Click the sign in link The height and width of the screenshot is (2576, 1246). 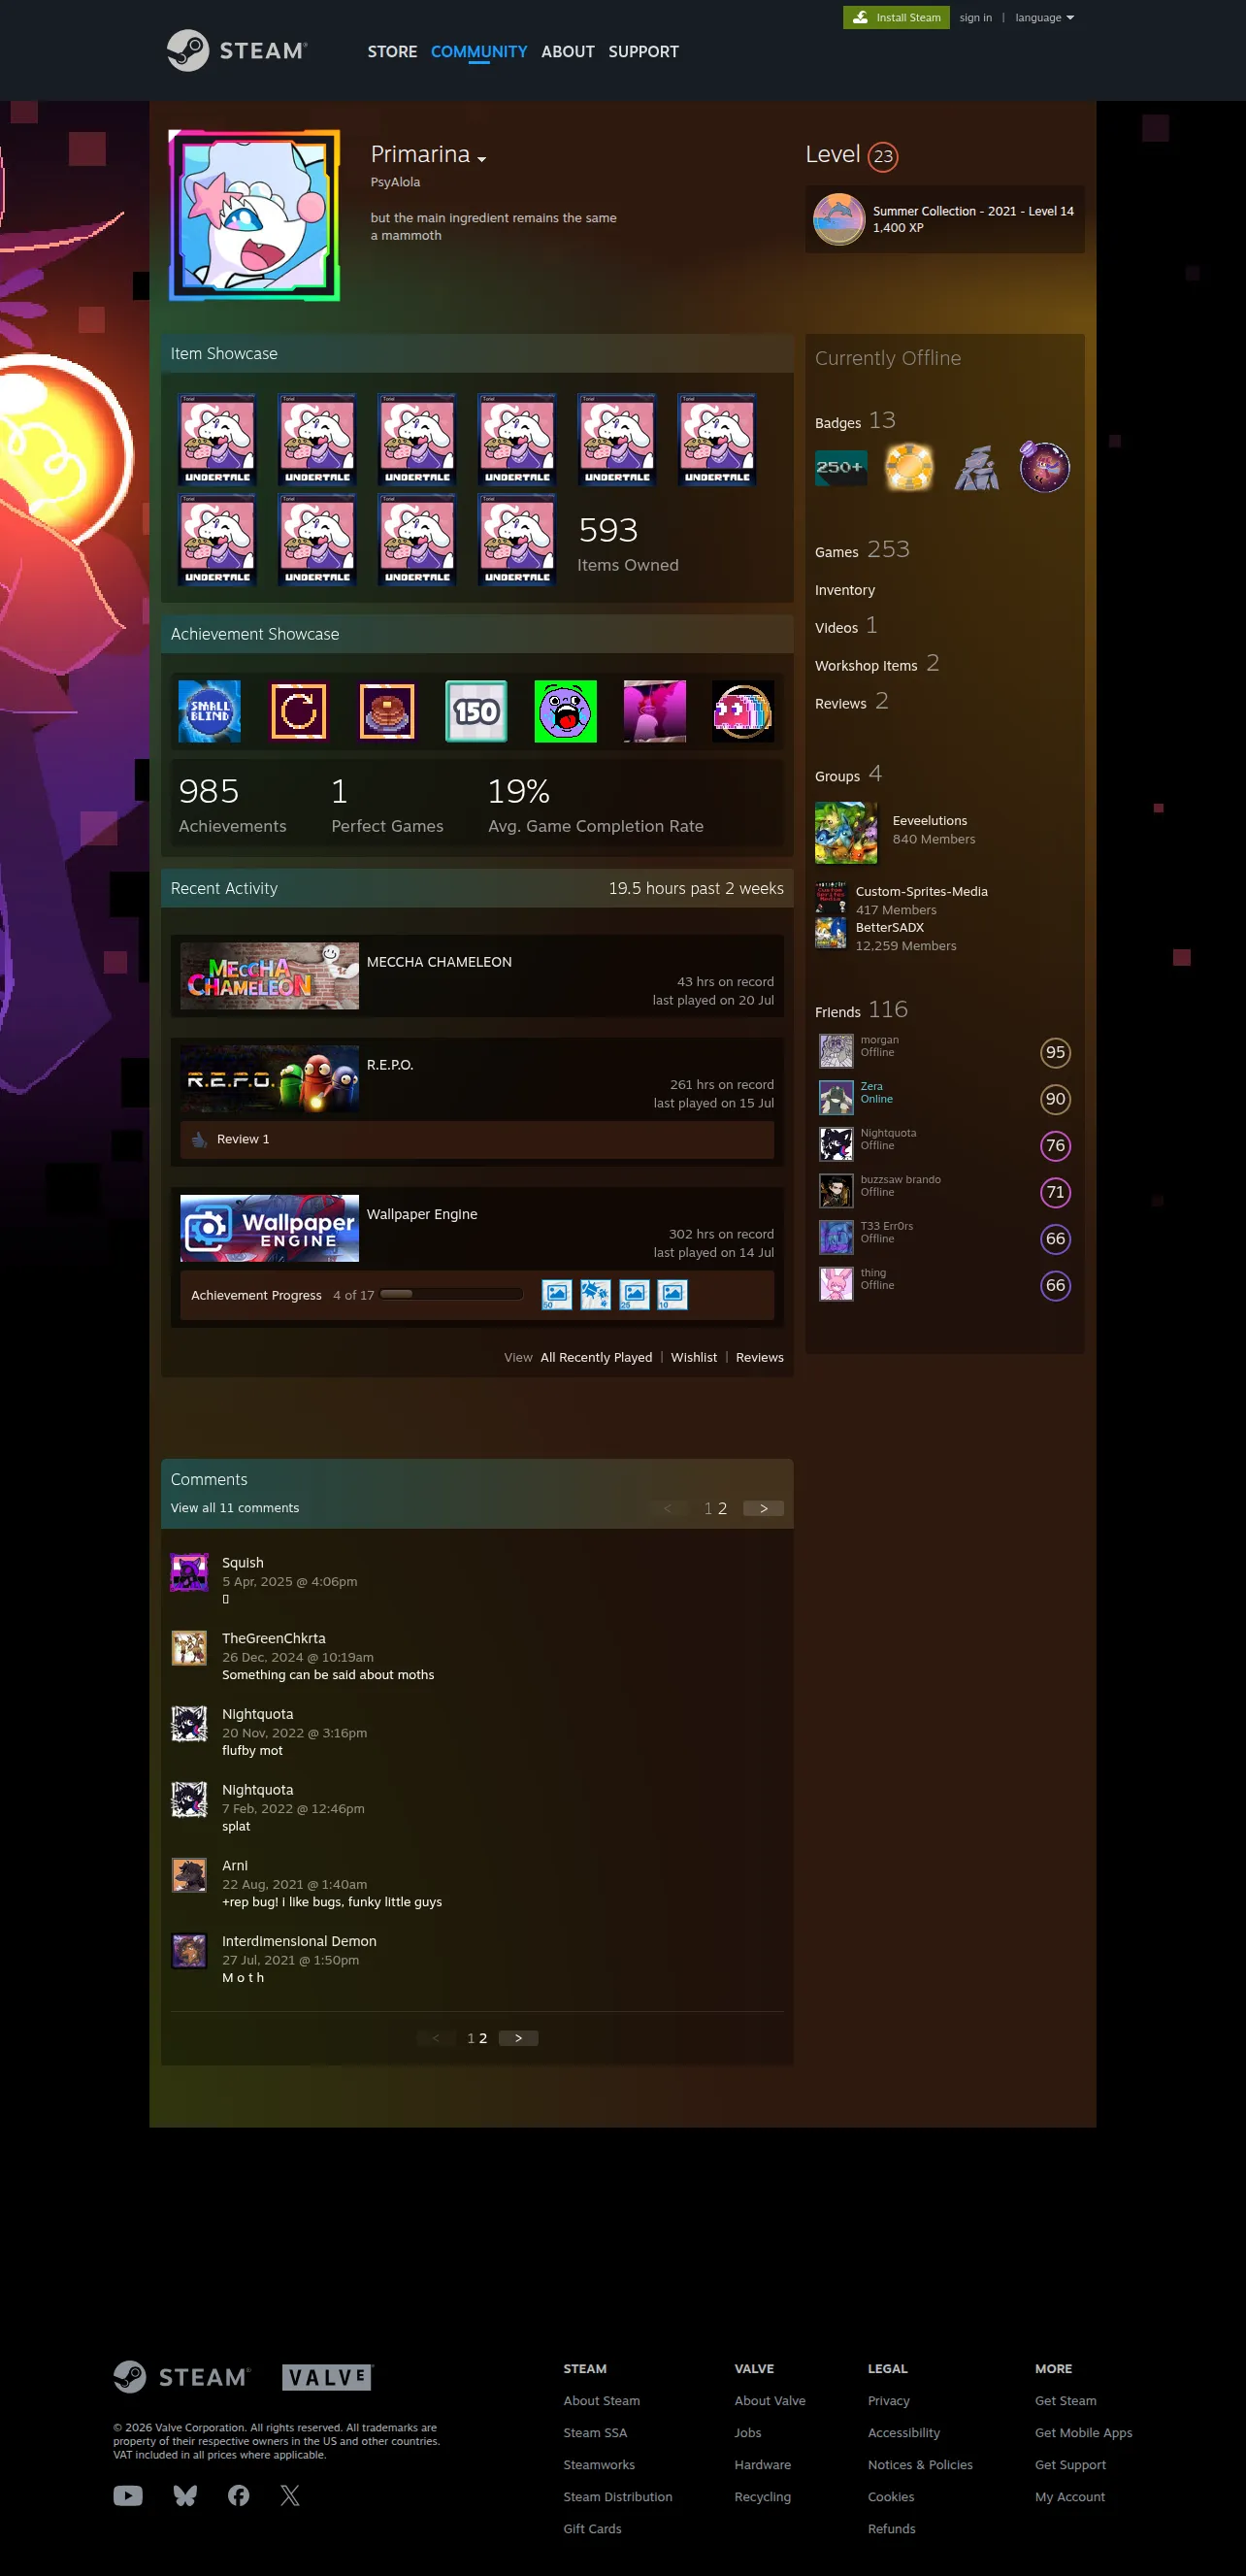pos(975,18)
